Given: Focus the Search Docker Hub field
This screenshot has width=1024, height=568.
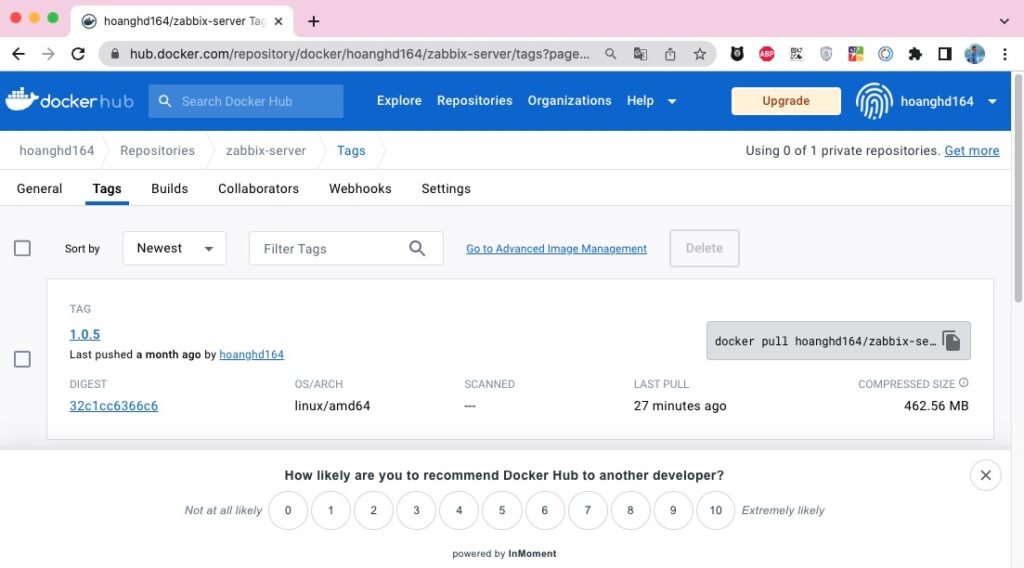Looking at the screenshot, I should (246, 101).
